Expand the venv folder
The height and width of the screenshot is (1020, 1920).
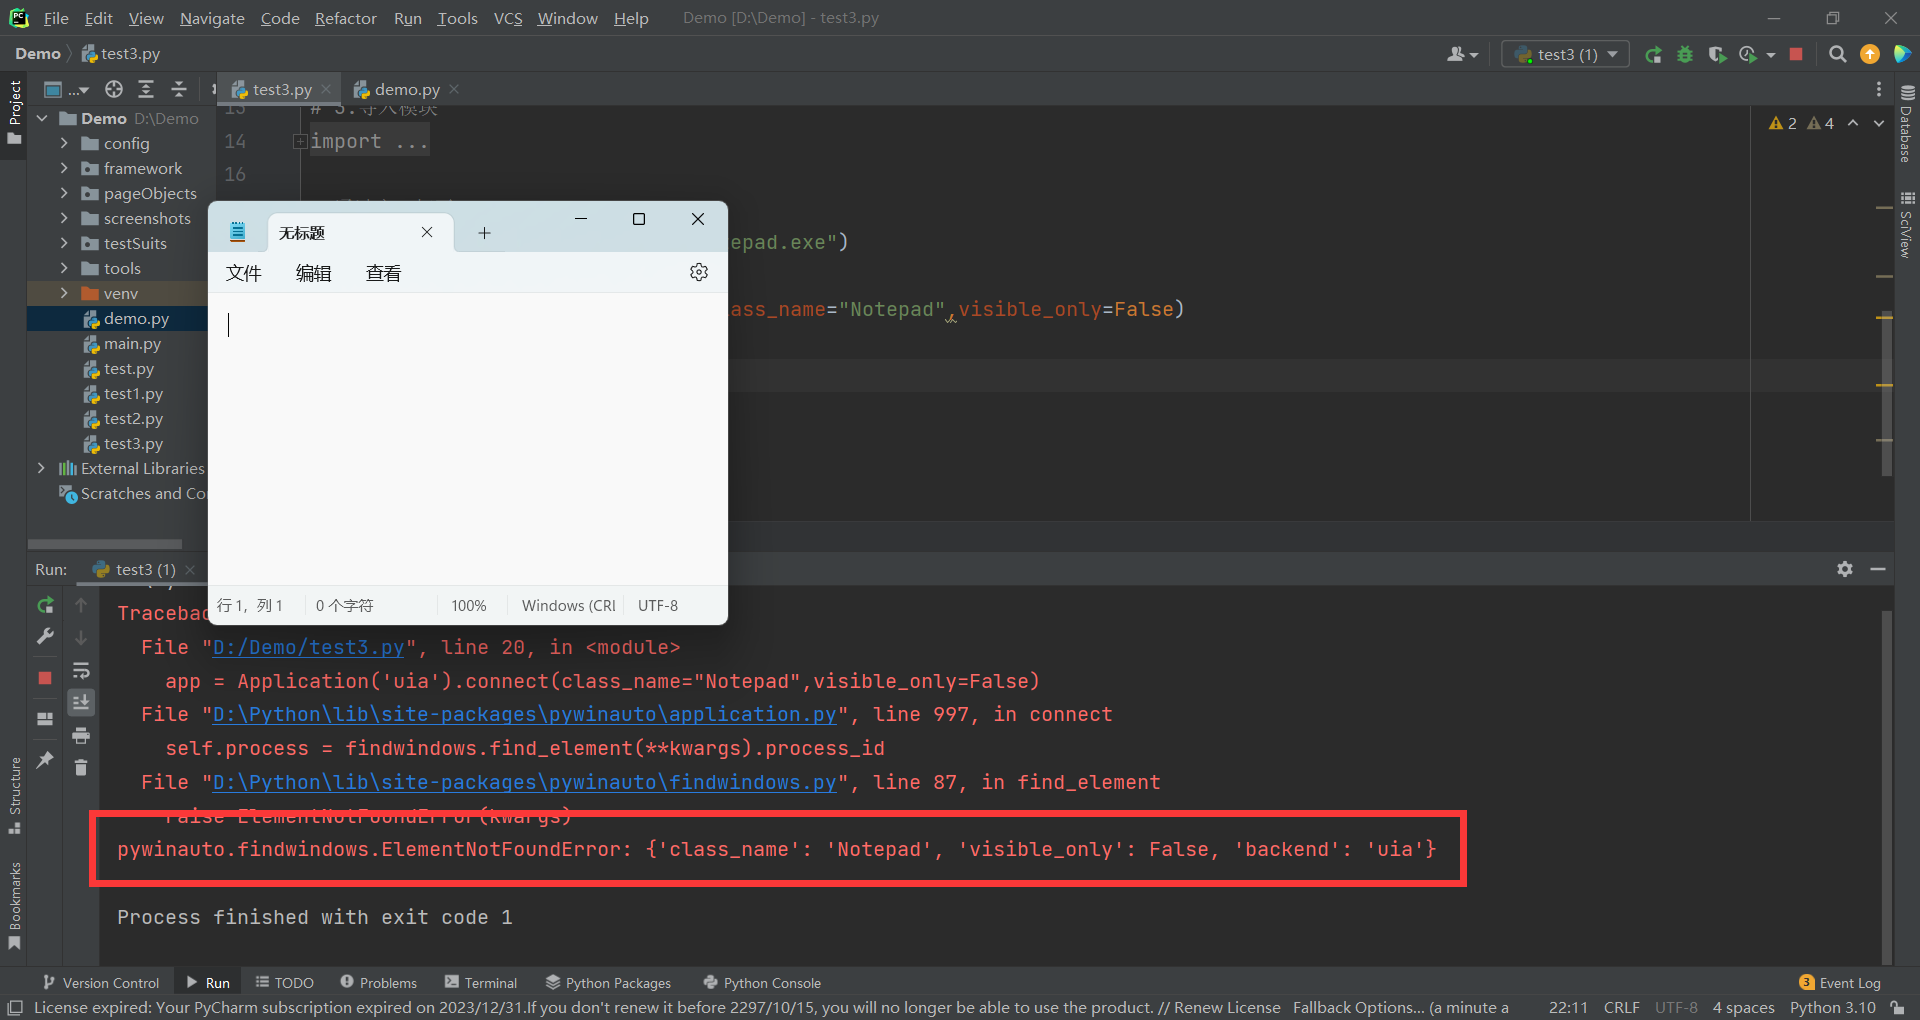click(x=64, y=293)
